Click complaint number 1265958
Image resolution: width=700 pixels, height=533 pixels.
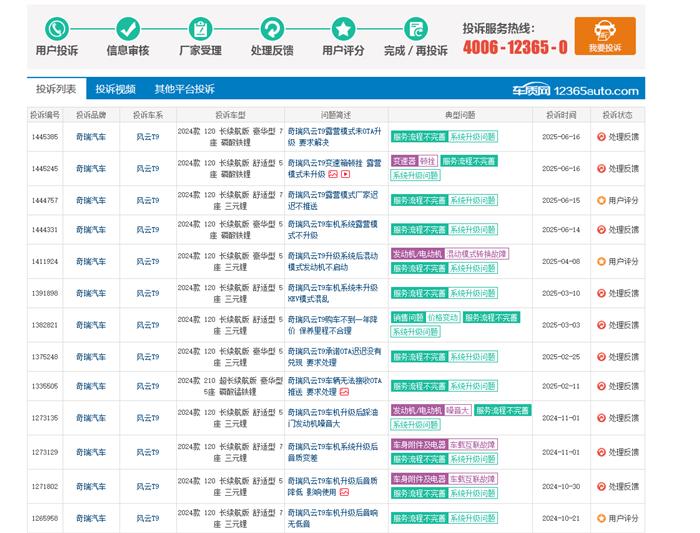(45, 518)
